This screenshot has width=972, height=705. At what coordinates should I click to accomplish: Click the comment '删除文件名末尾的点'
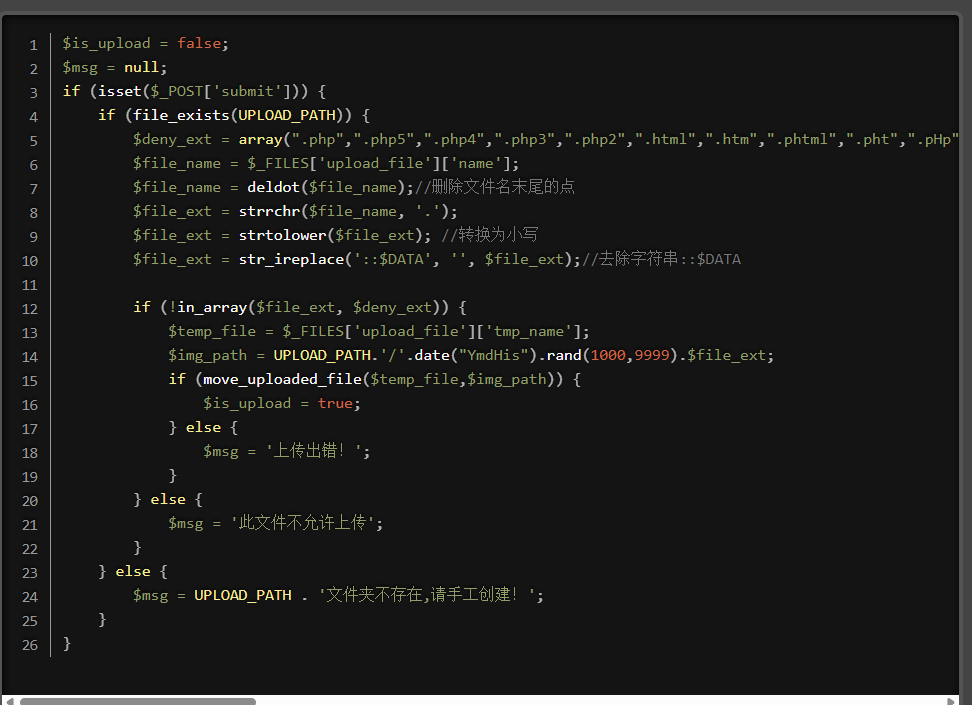coord(494,187)
